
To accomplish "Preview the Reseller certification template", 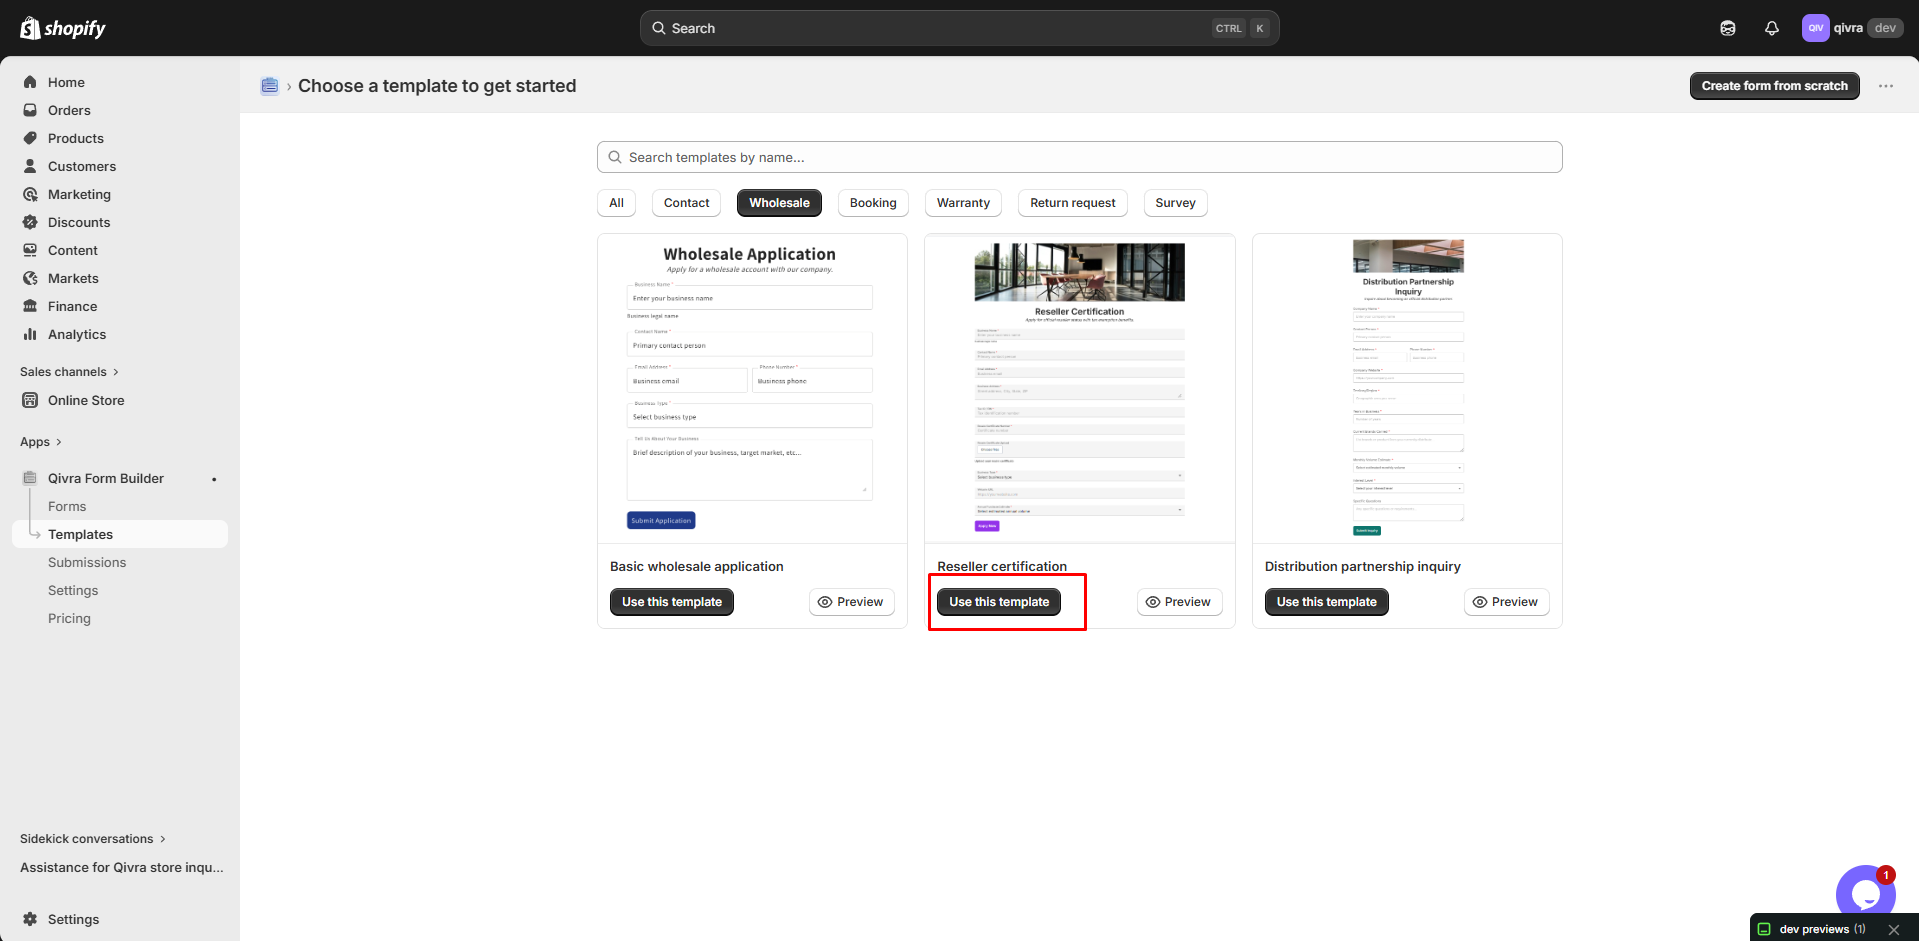I will point(1179,602).
